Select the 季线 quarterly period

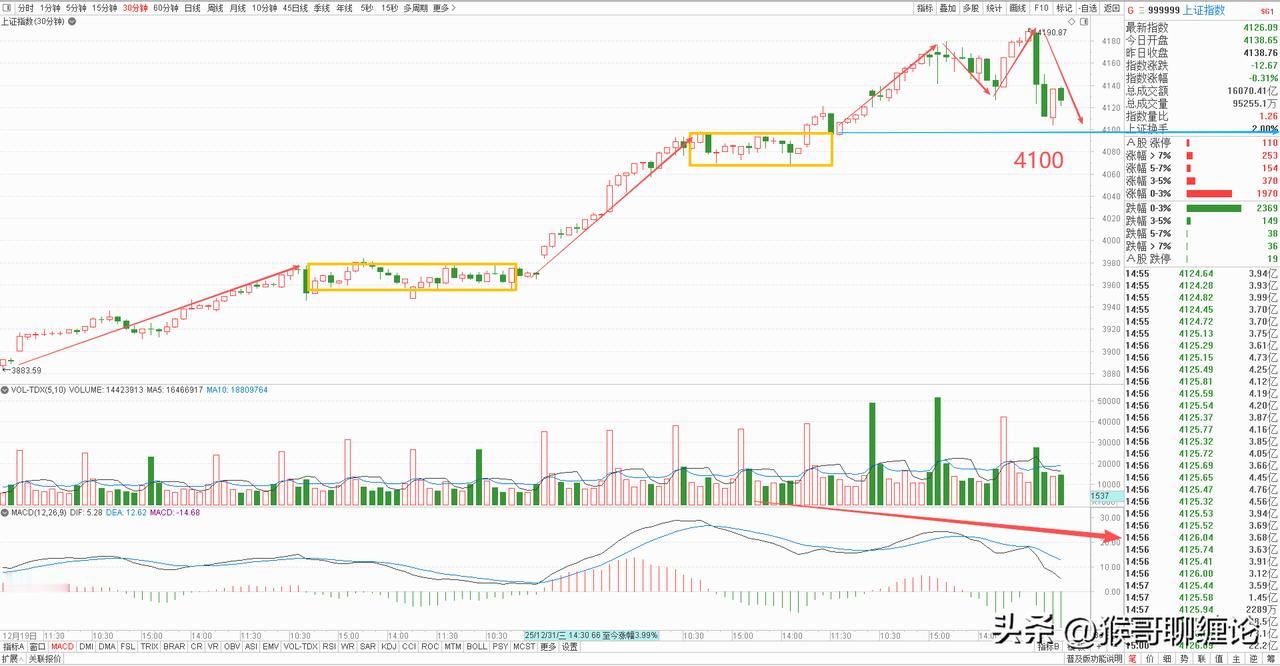[x=321, y=7]
